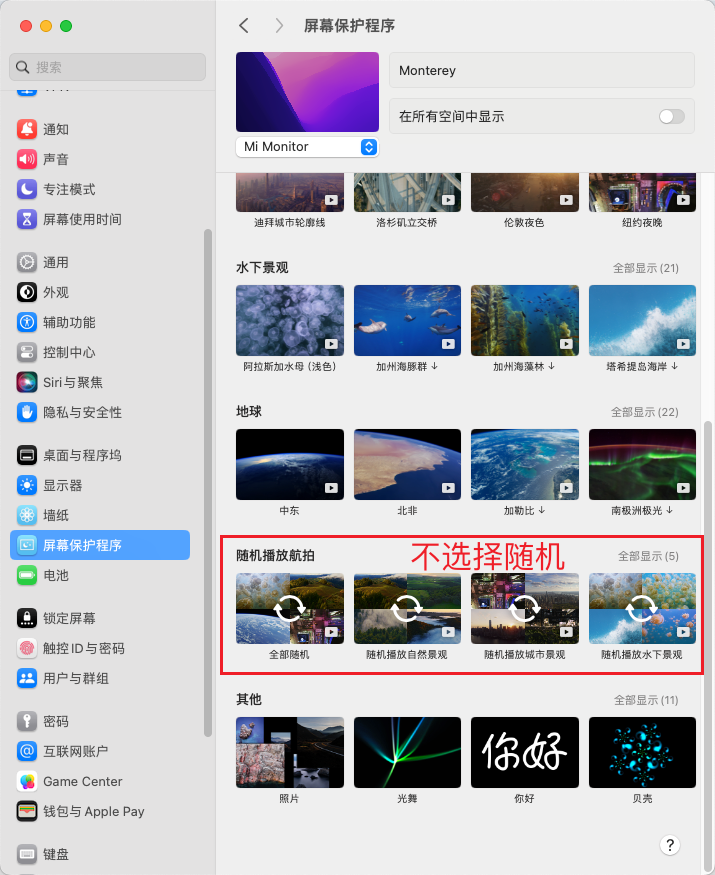
Task: Select the 光舞 screensaver thumbnail
Action: (407, 752)
